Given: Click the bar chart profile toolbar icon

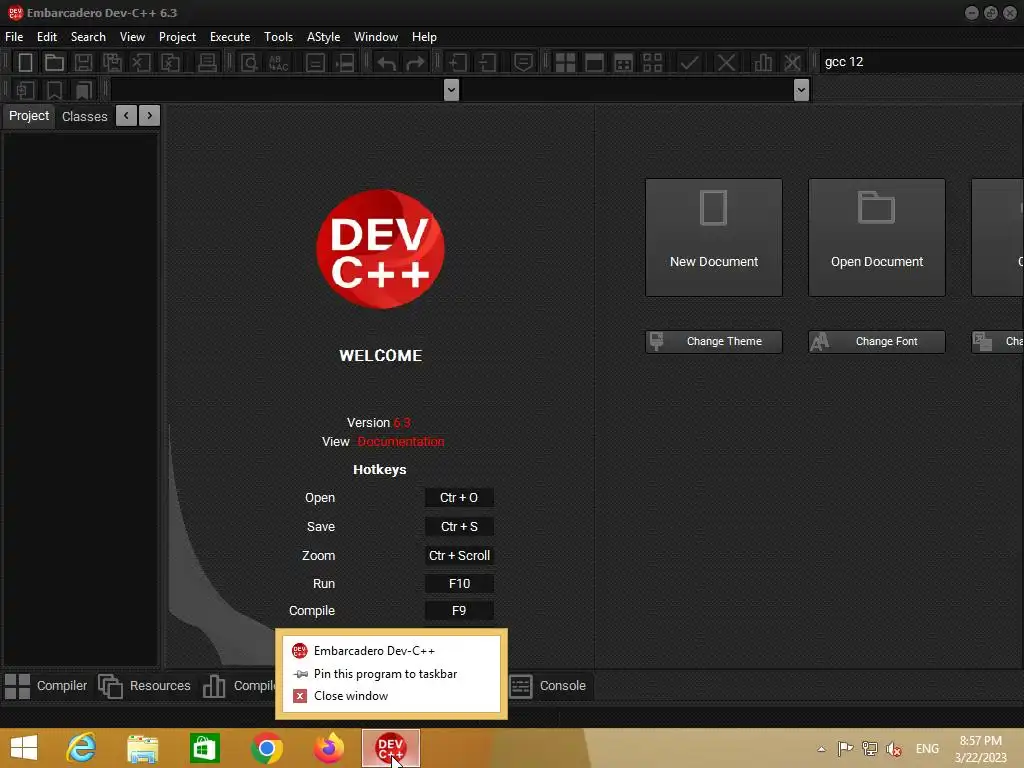Looking at the screenshot, I should point(762,63).
